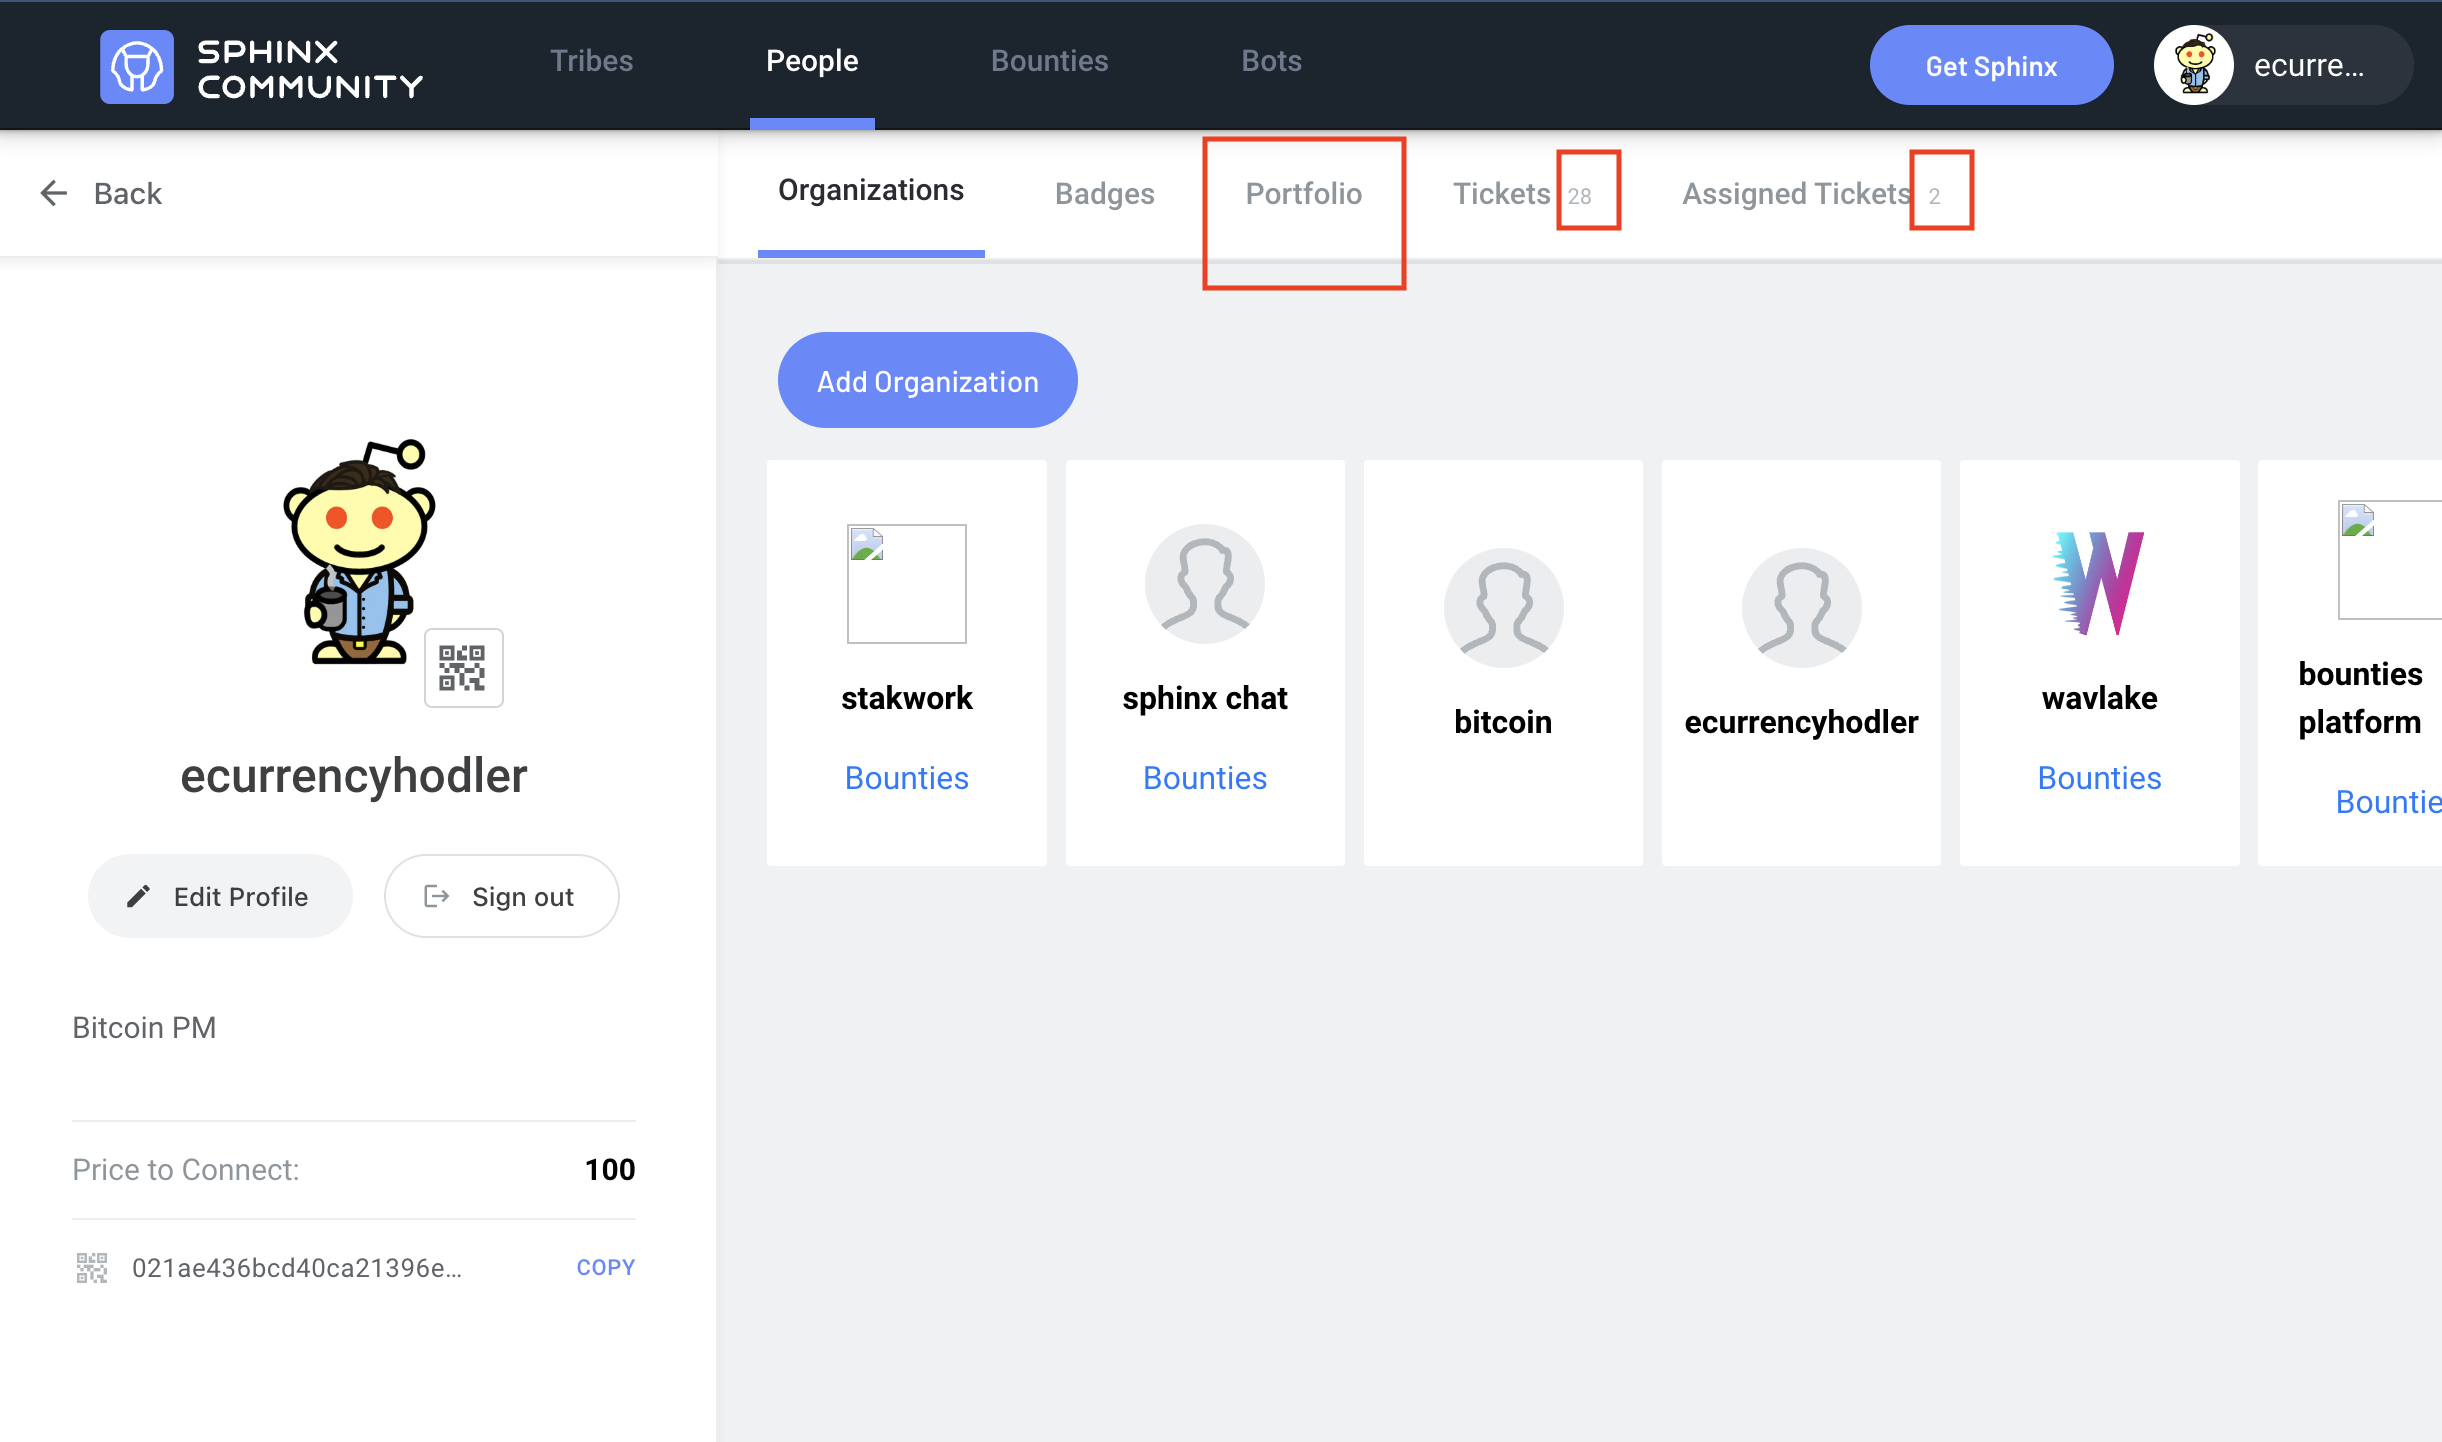This screenshot has height=1442, width=2442.
Task: Click the QR icon next to the public key
Action: (x=91, y=1267)
